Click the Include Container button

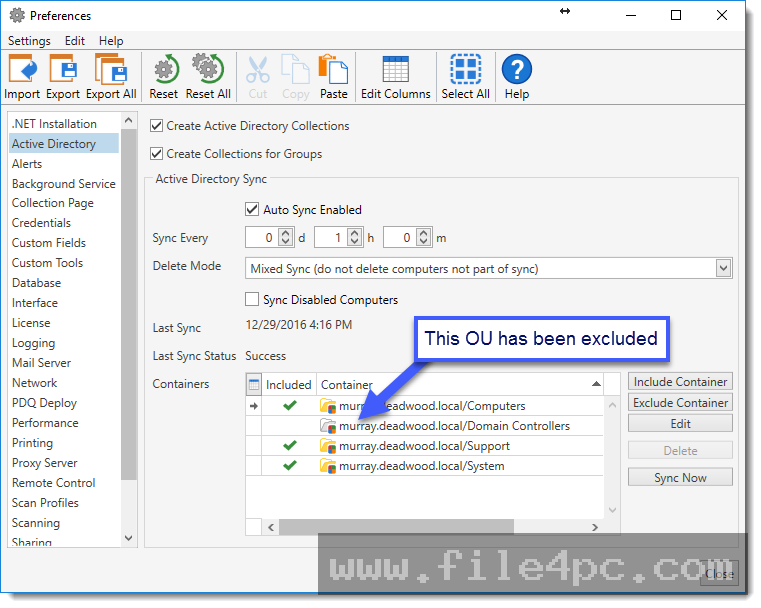(680, 382)
